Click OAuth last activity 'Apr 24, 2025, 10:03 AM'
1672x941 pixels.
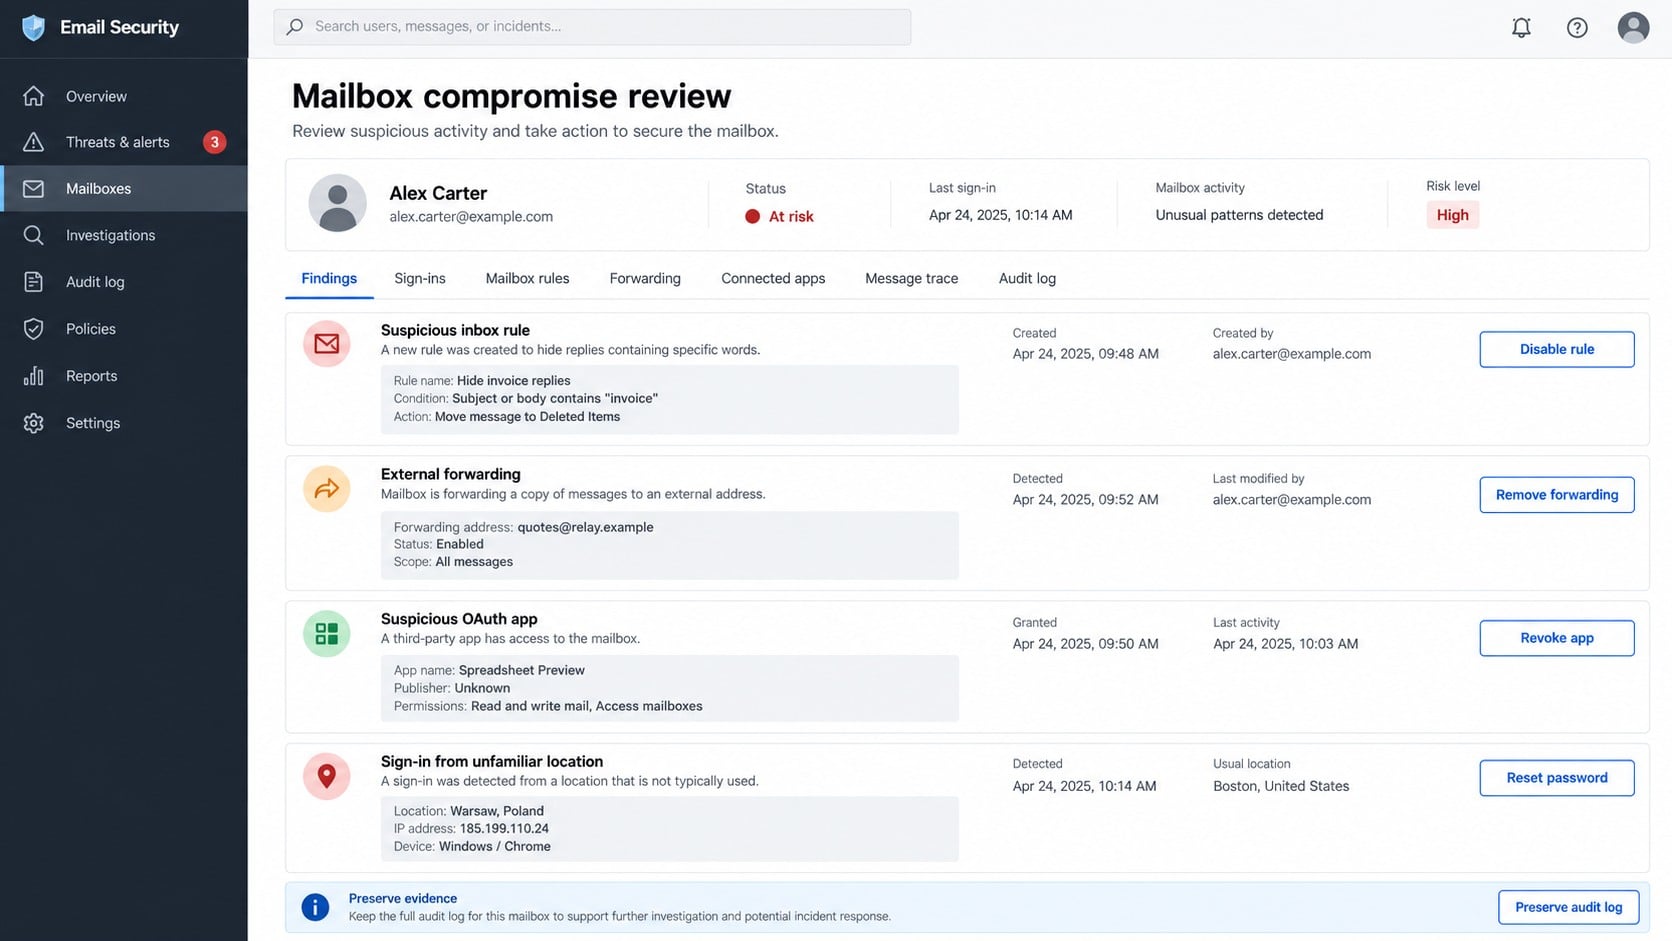point(1285,644)
